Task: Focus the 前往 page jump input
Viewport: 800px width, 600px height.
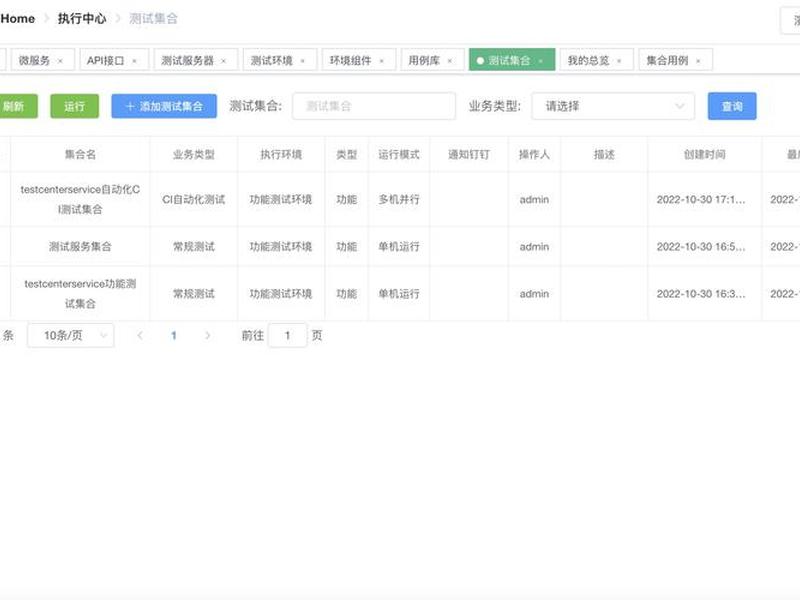Action: 288,335
